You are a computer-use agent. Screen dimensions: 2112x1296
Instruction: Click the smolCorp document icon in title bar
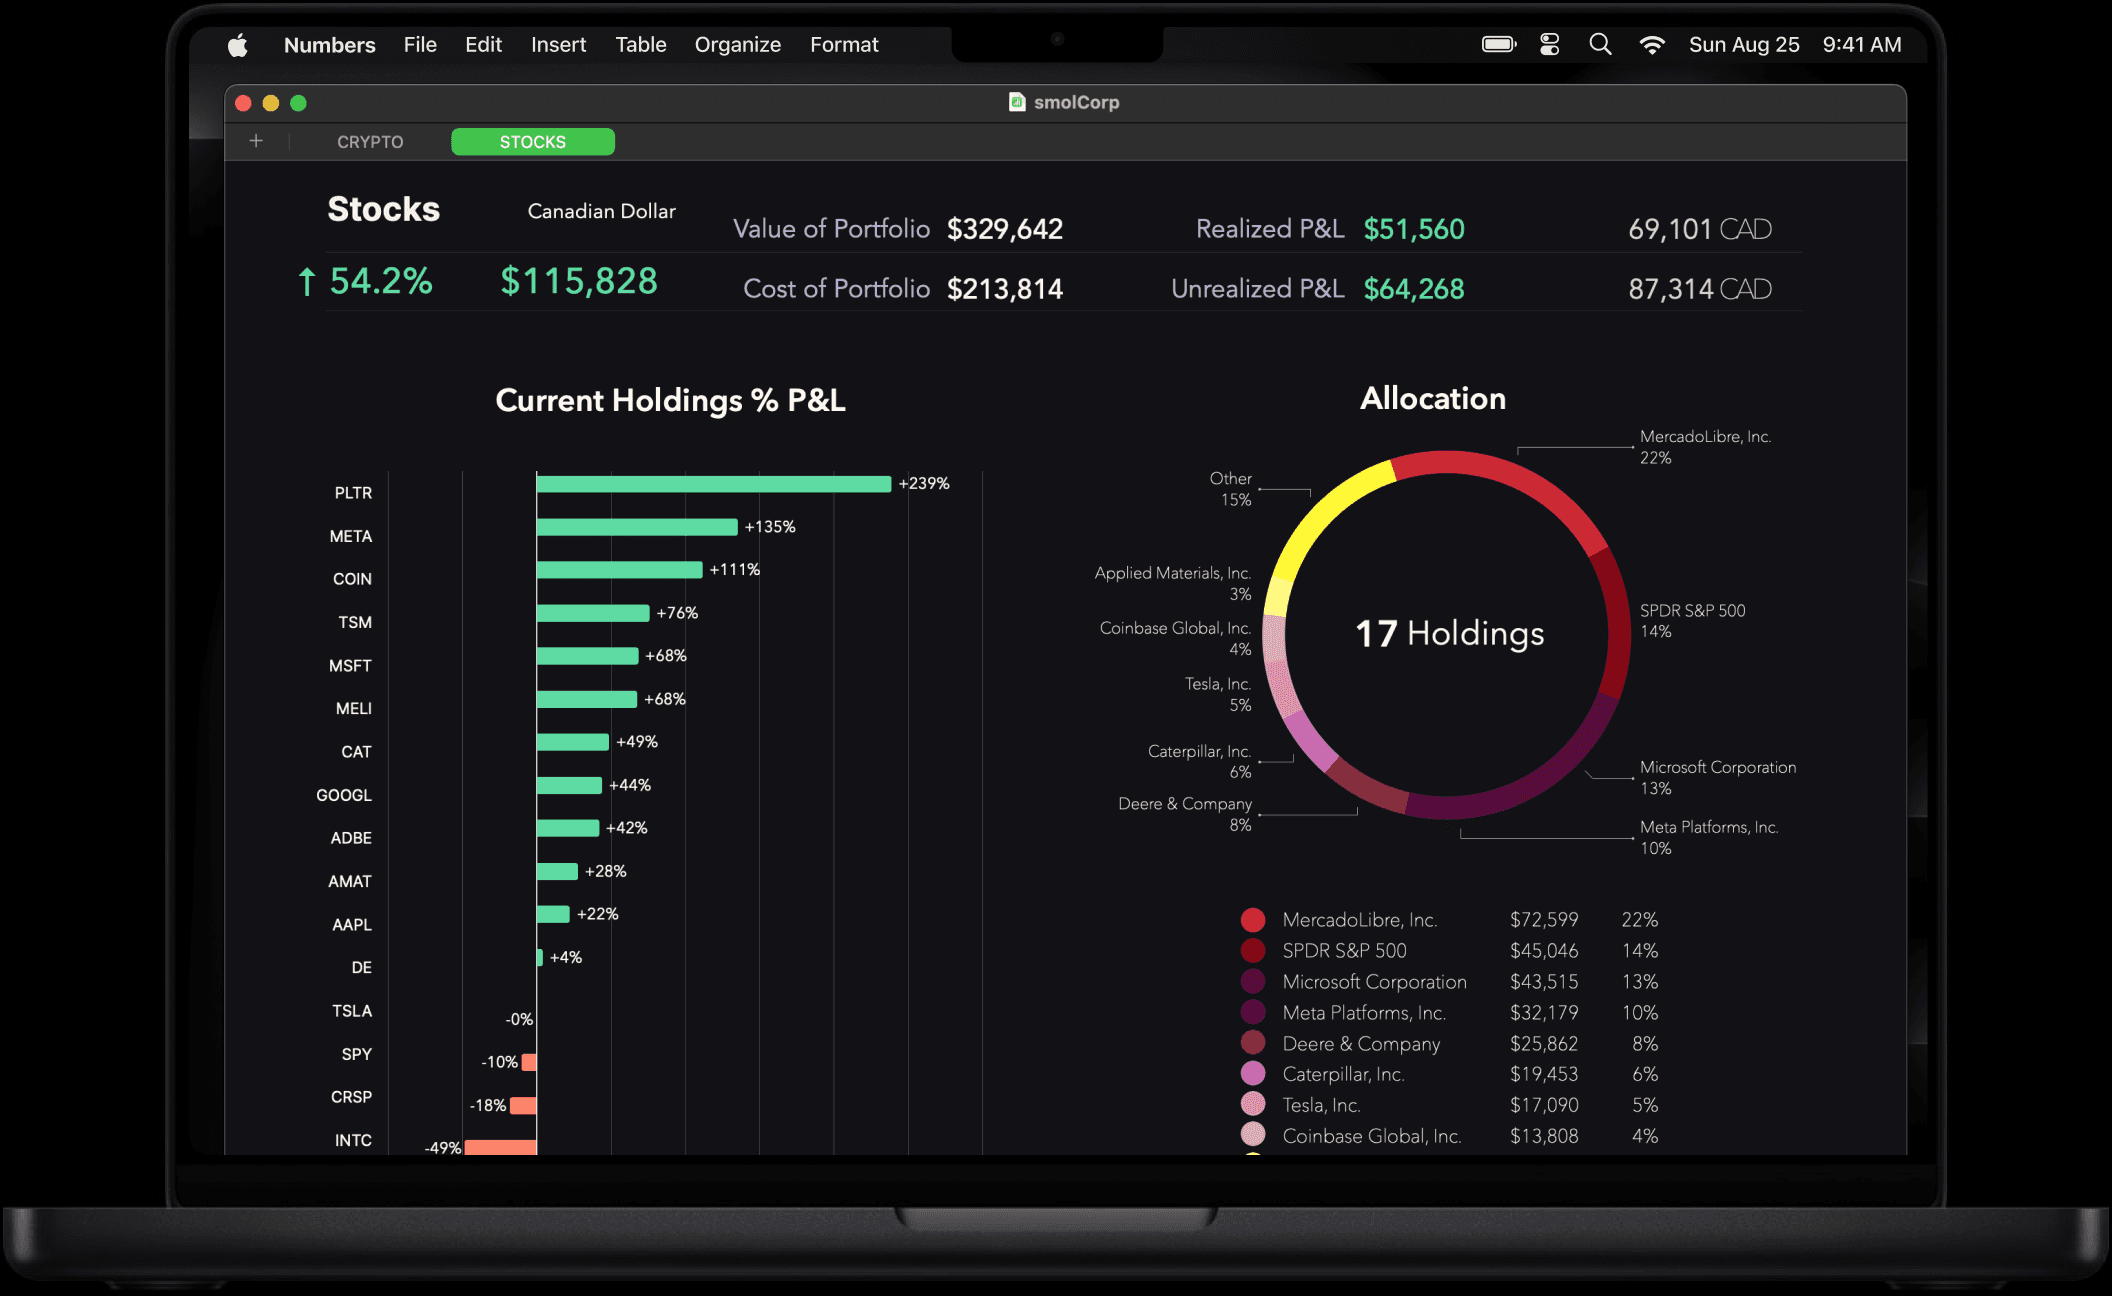pos(1017,102)
